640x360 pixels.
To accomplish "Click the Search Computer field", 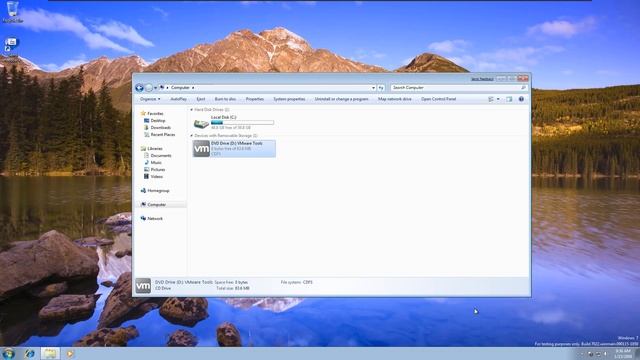I will point(459,88).
